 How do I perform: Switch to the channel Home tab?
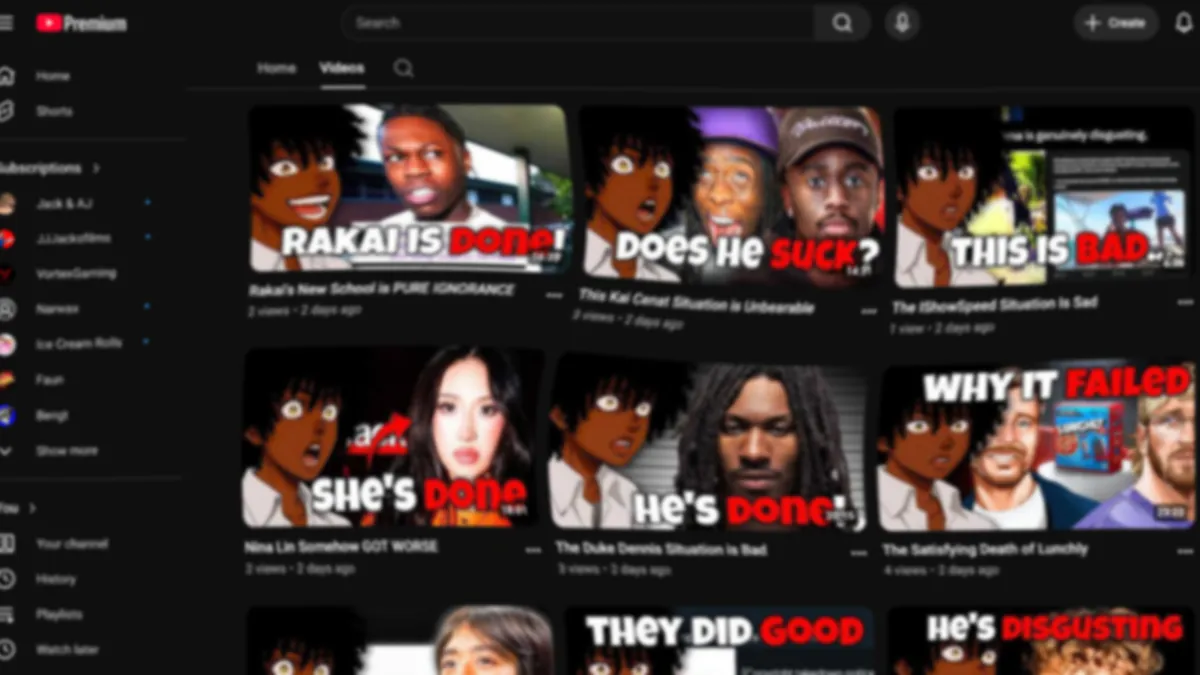[x=276, y=68]
